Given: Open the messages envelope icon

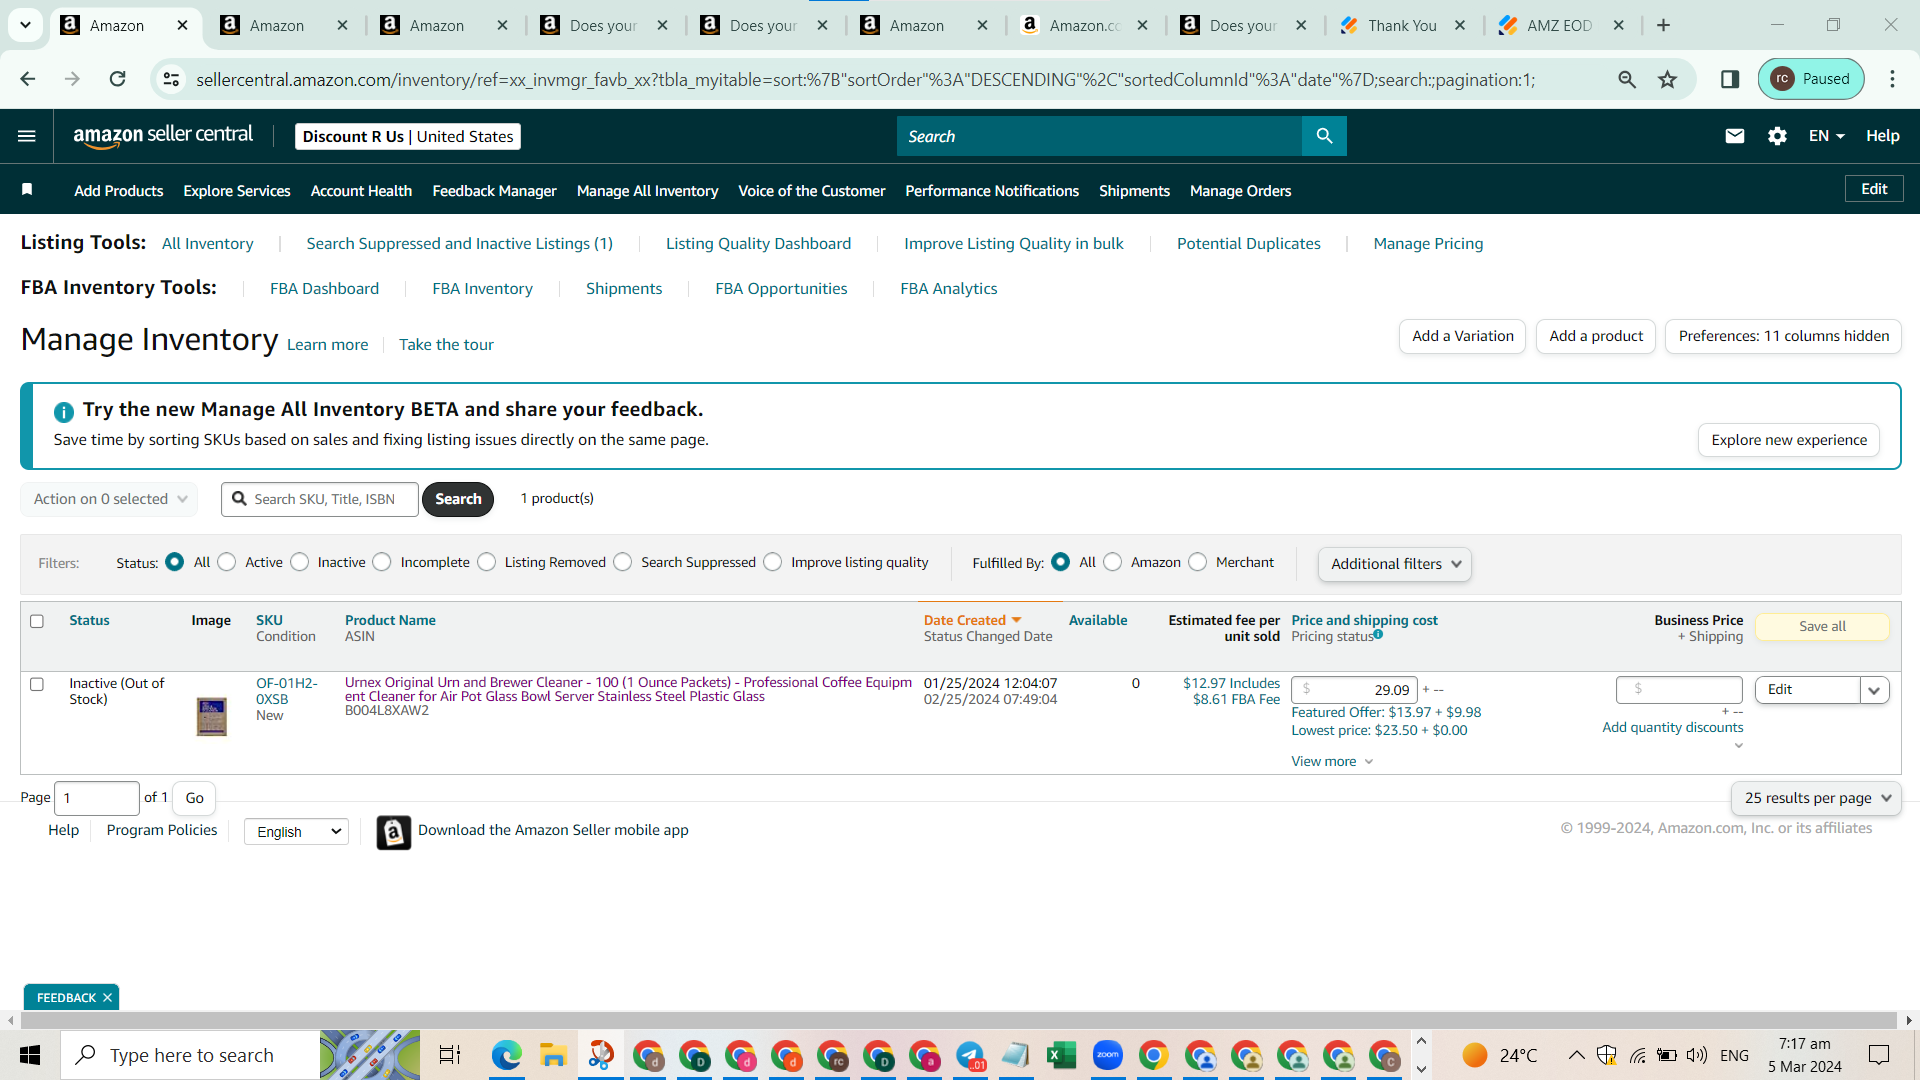Looking at the screenshot, I should click(1735, 136).
